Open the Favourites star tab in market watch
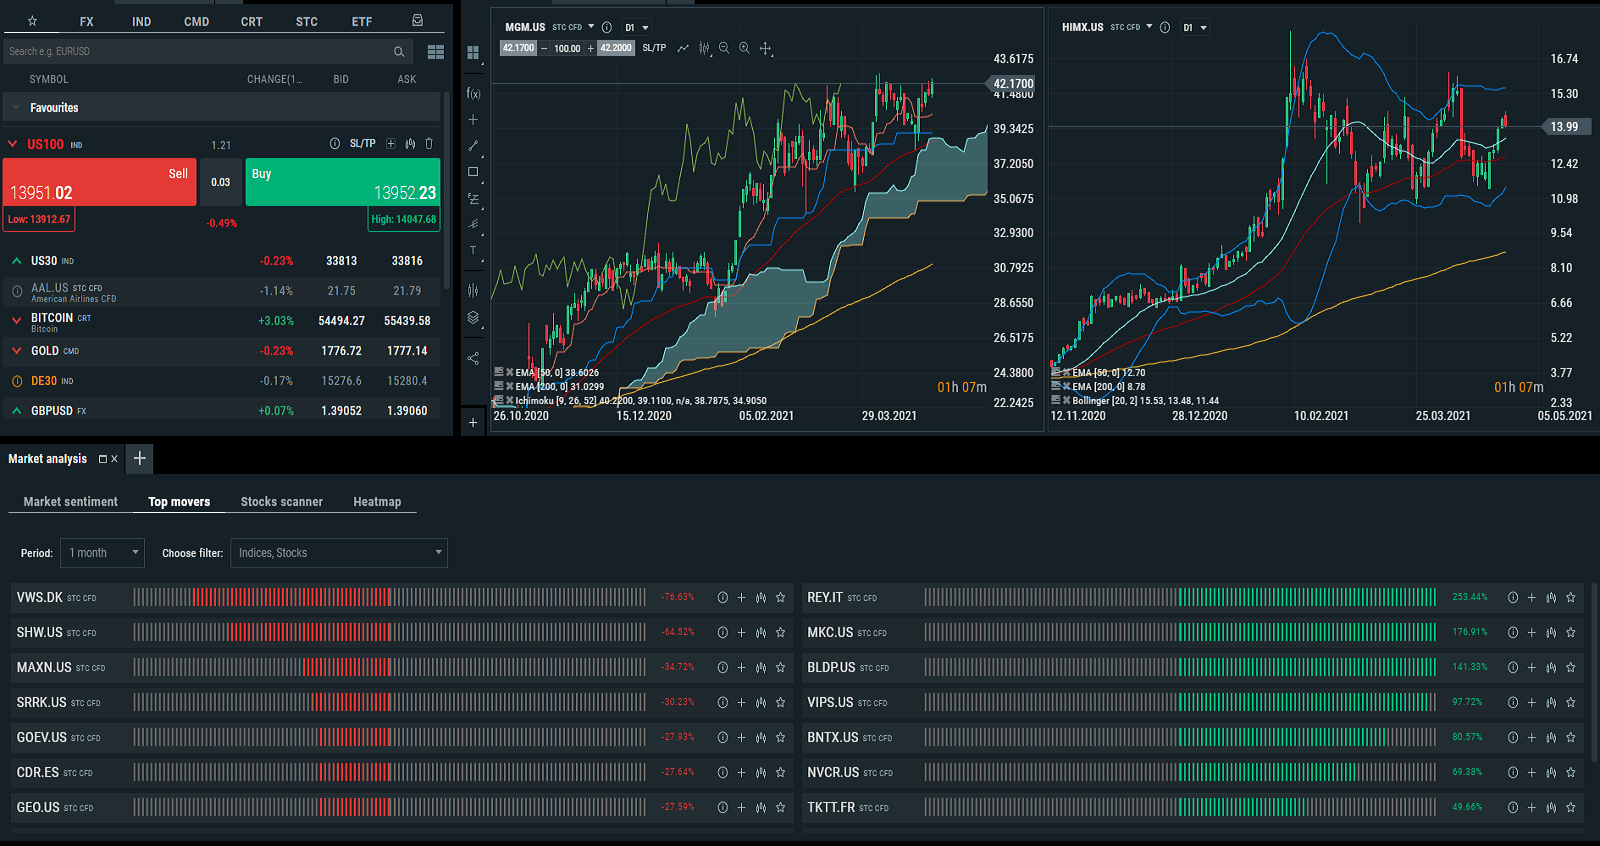This screenshot has width=1600, height=846. pos(32,21)
